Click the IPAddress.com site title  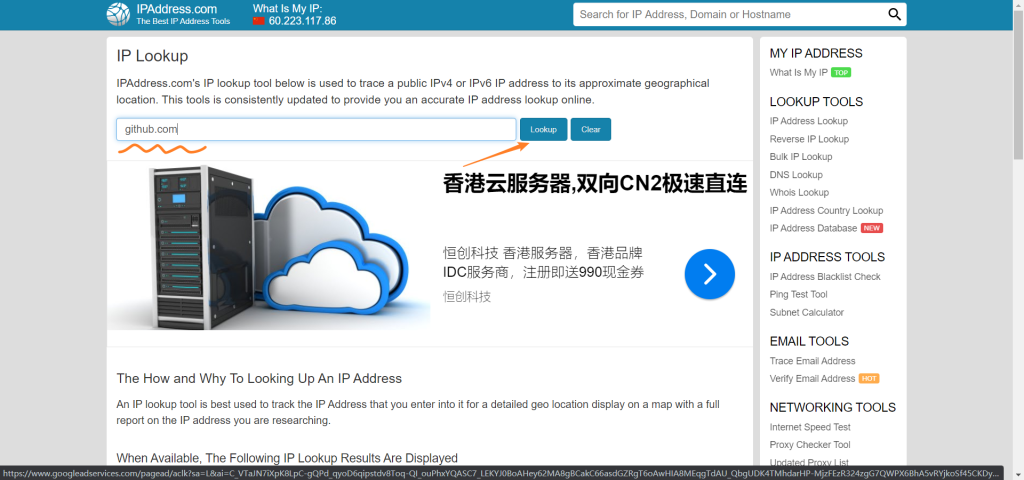[177, 9]
